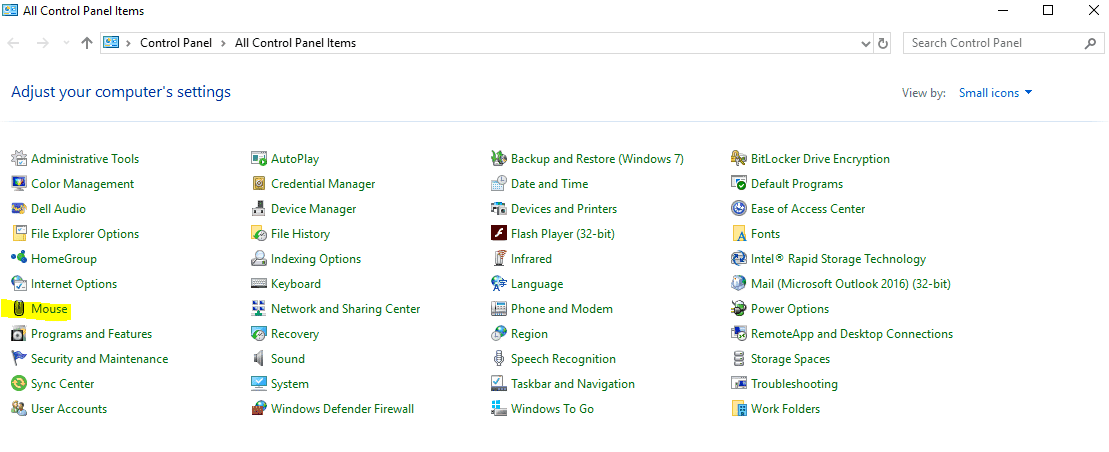This screenshot has width=1109, height=452.
Task: Click the Backup and Restore icon
Action: coord(499,158)
